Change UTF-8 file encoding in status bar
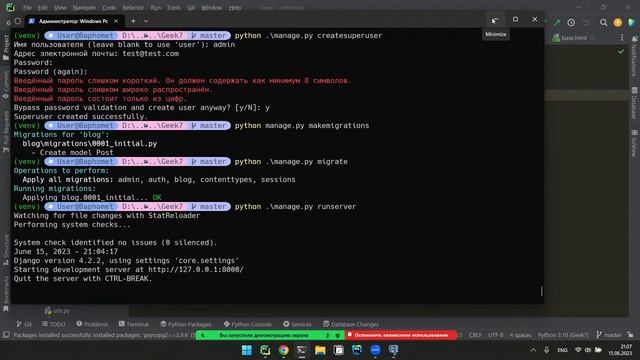Screen dimensions: 640x360 (496, 335)
